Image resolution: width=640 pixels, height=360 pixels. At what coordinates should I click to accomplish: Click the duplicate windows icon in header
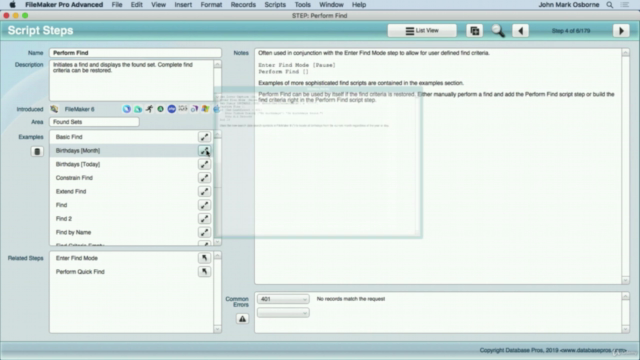pyautogui.click(x=475, y=31)
